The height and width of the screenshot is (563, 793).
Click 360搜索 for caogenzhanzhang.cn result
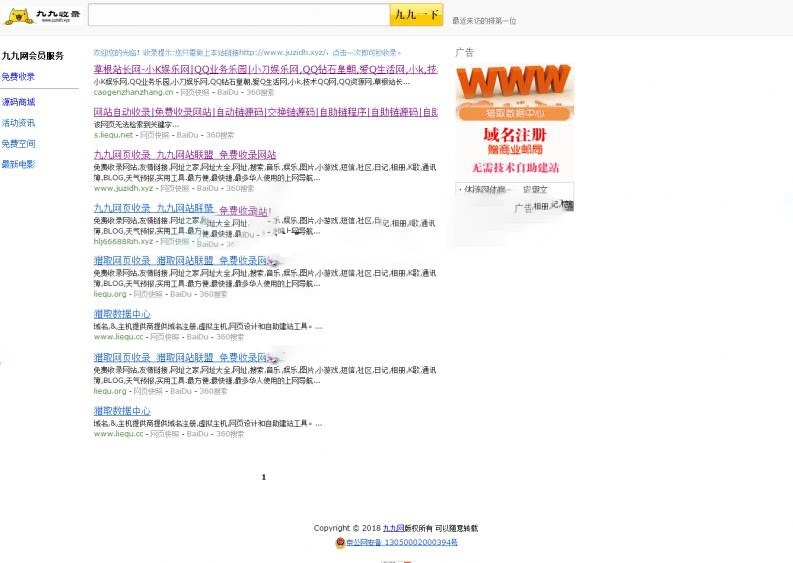click(260, 92)
